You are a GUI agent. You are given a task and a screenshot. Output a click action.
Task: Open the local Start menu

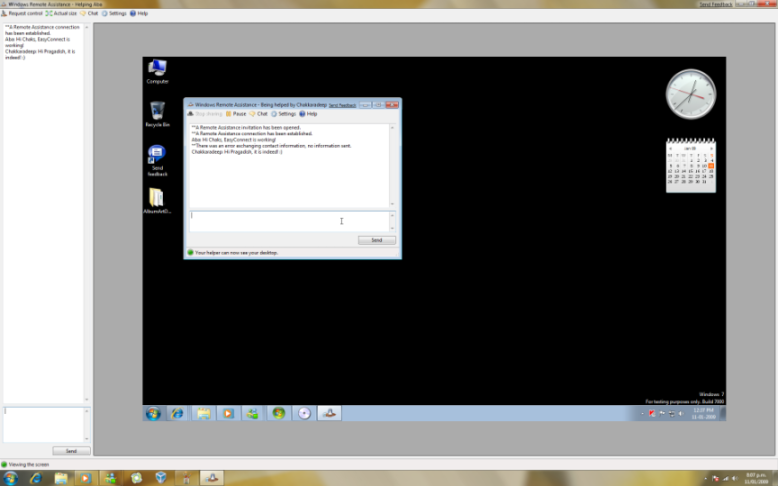10,478
